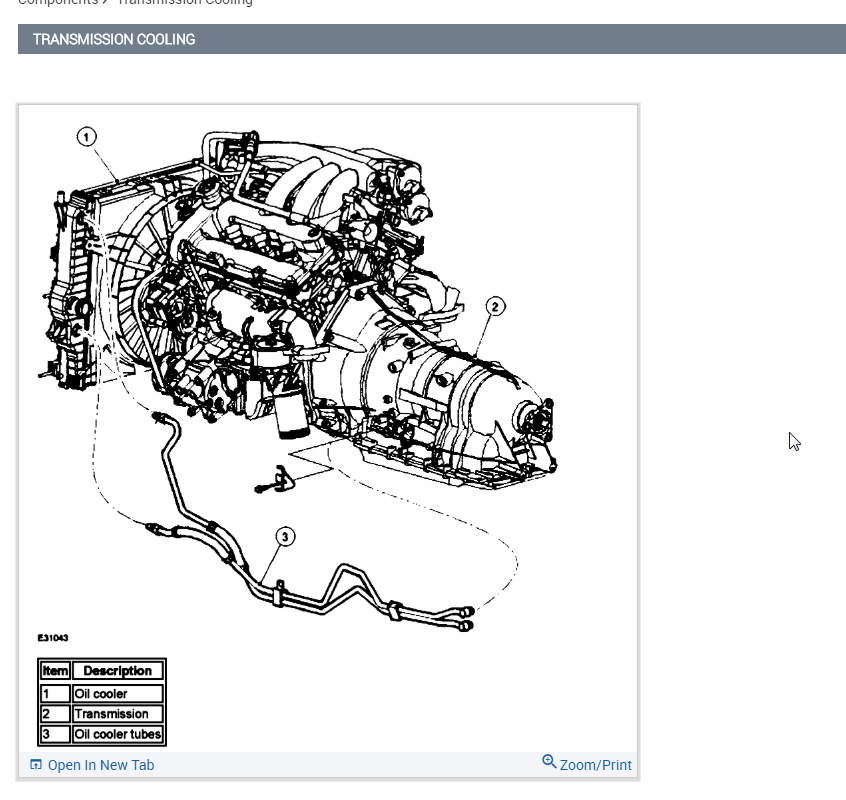Open In New Tab link text
Viewport: 846px width, 800px height.
(x=101, y=765)
